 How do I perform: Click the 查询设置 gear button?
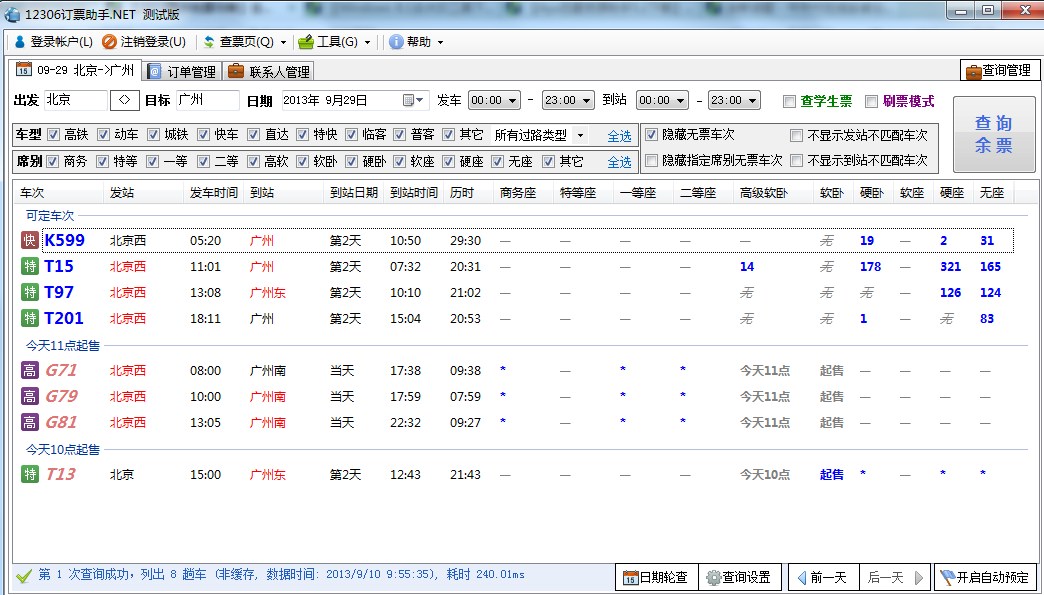click(x=739, y=578)
